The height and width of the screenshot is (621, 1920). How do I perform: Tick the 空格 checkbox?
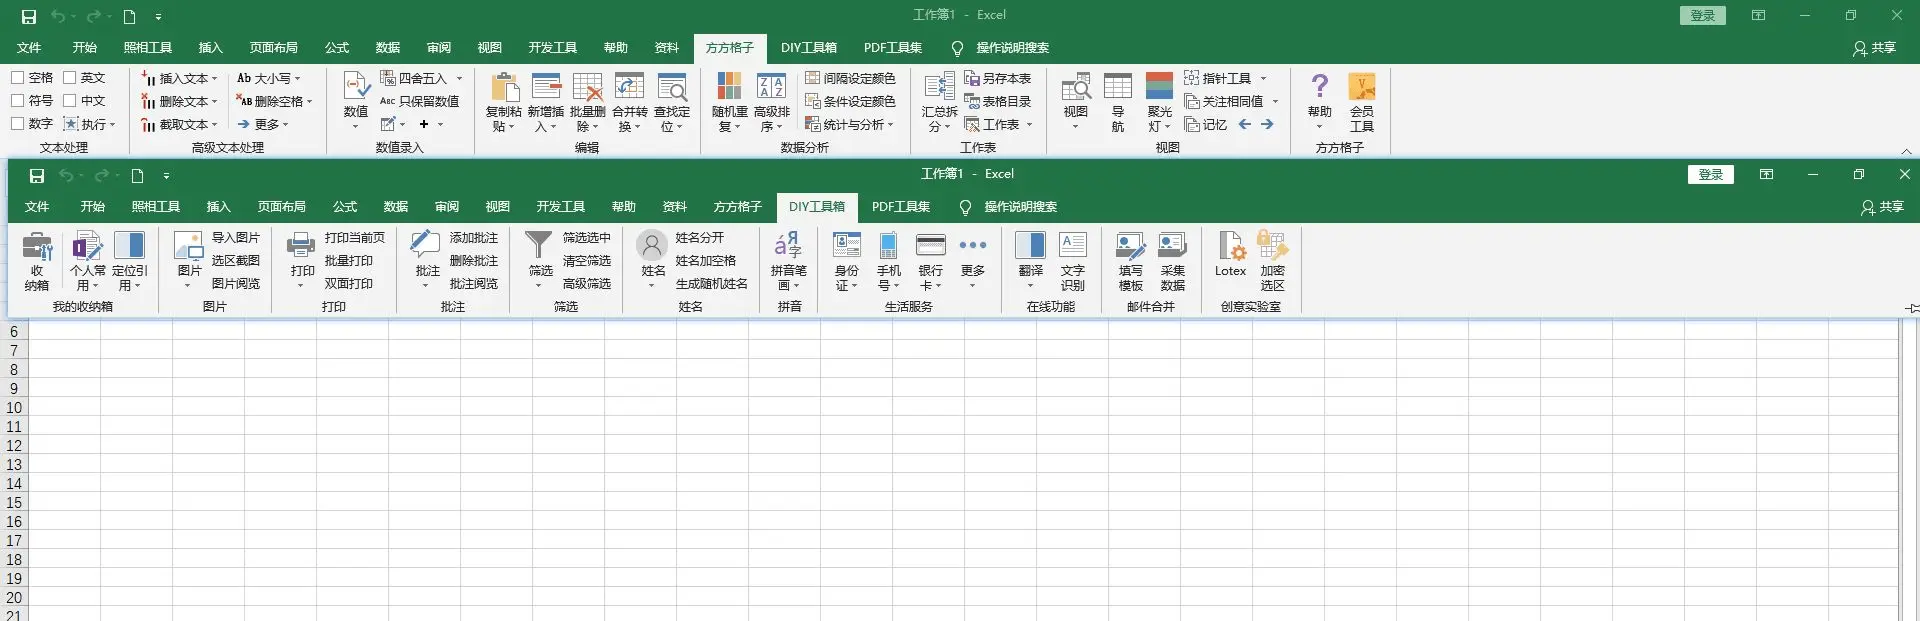pos(17,78)
